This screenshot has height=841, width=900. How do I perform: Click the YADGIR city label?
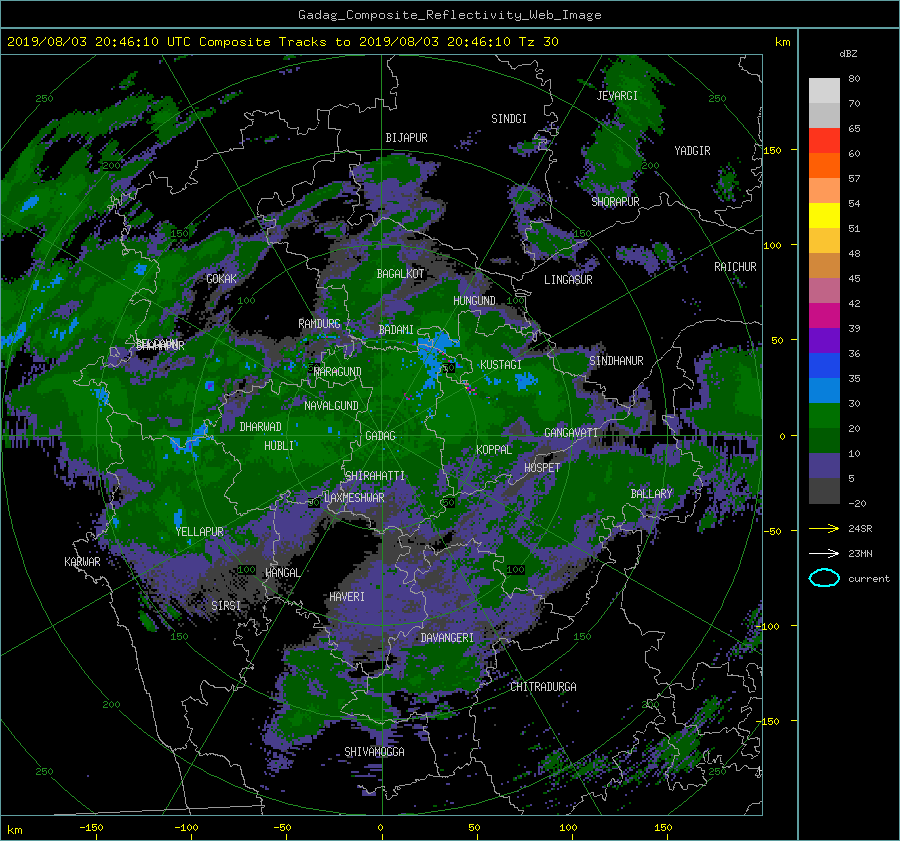pyautogui.click(x=692, y=151)
